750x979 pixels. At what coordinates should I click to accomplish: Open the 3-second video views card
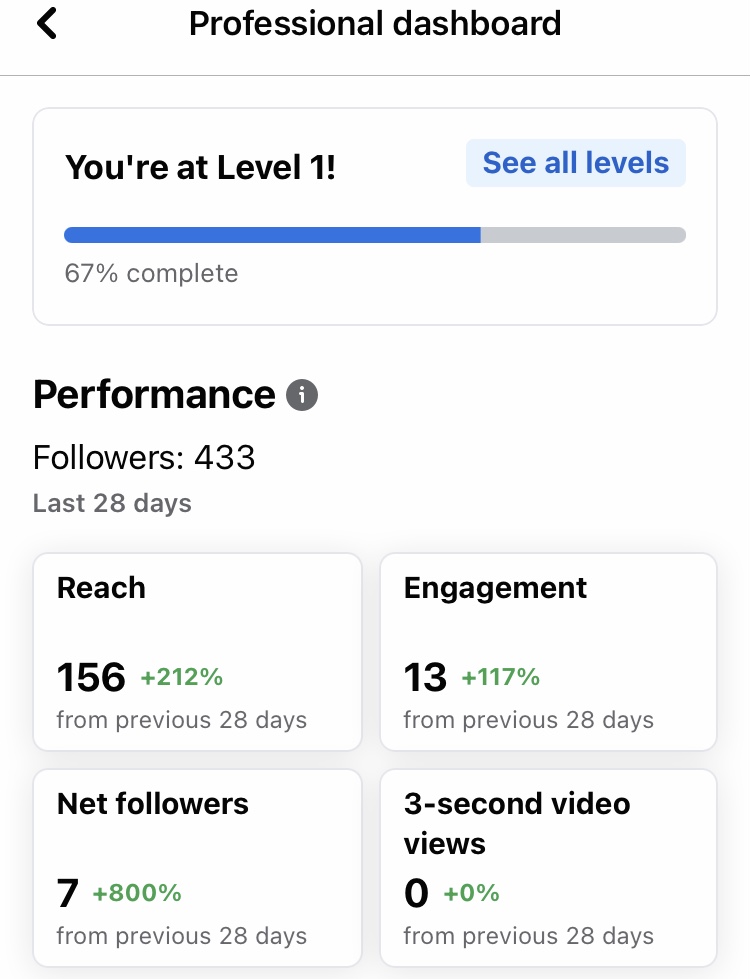pyautogui.click(x=548, y=868)
